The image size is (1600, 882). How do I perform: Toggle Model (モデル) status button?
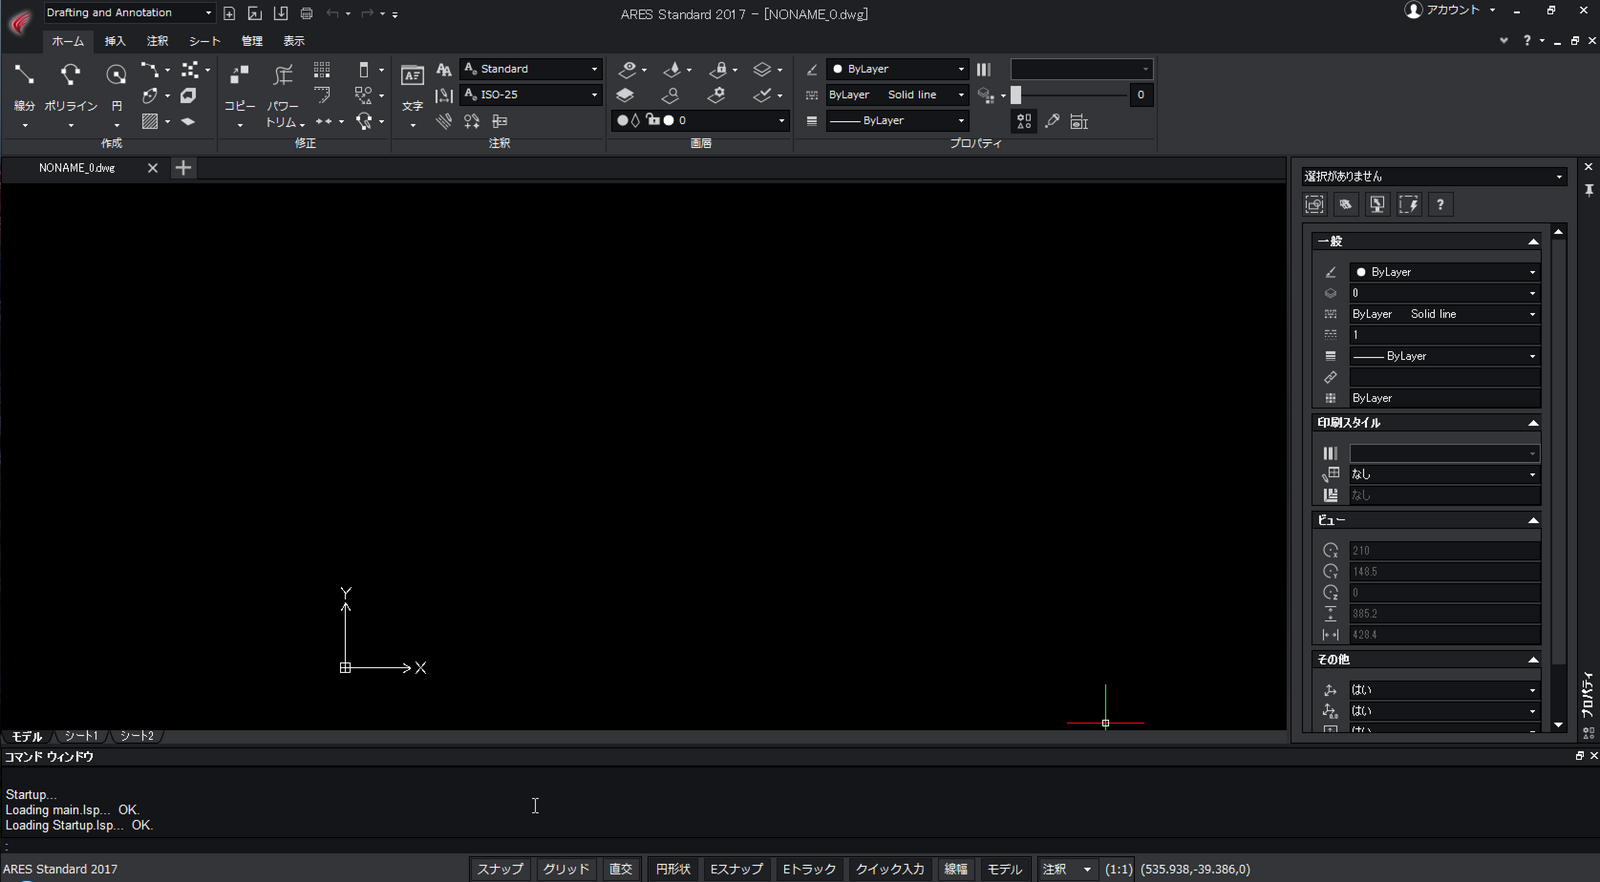[x=1005, y=869]
